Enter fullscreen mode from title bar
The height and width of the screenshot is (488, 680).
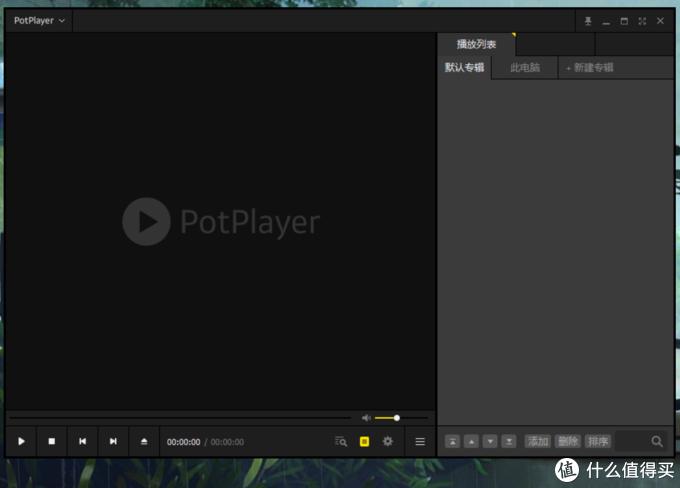click(x=642, y=20)
